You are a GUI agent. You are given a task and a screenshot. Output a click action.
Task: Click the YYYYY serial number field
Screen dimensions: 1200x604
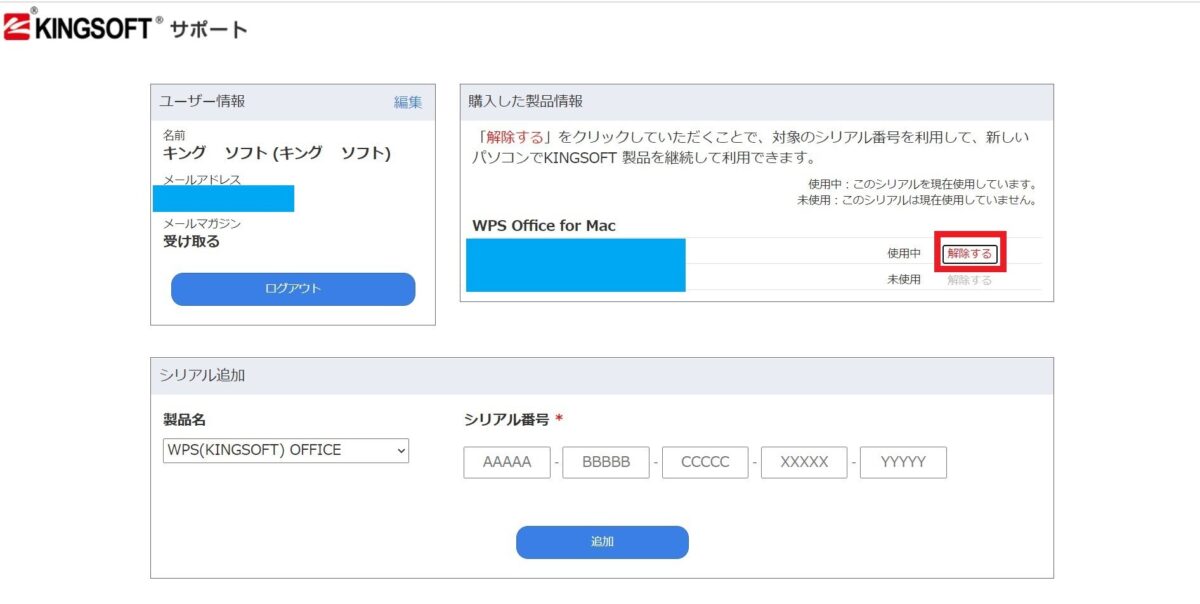tap(902, 461)
